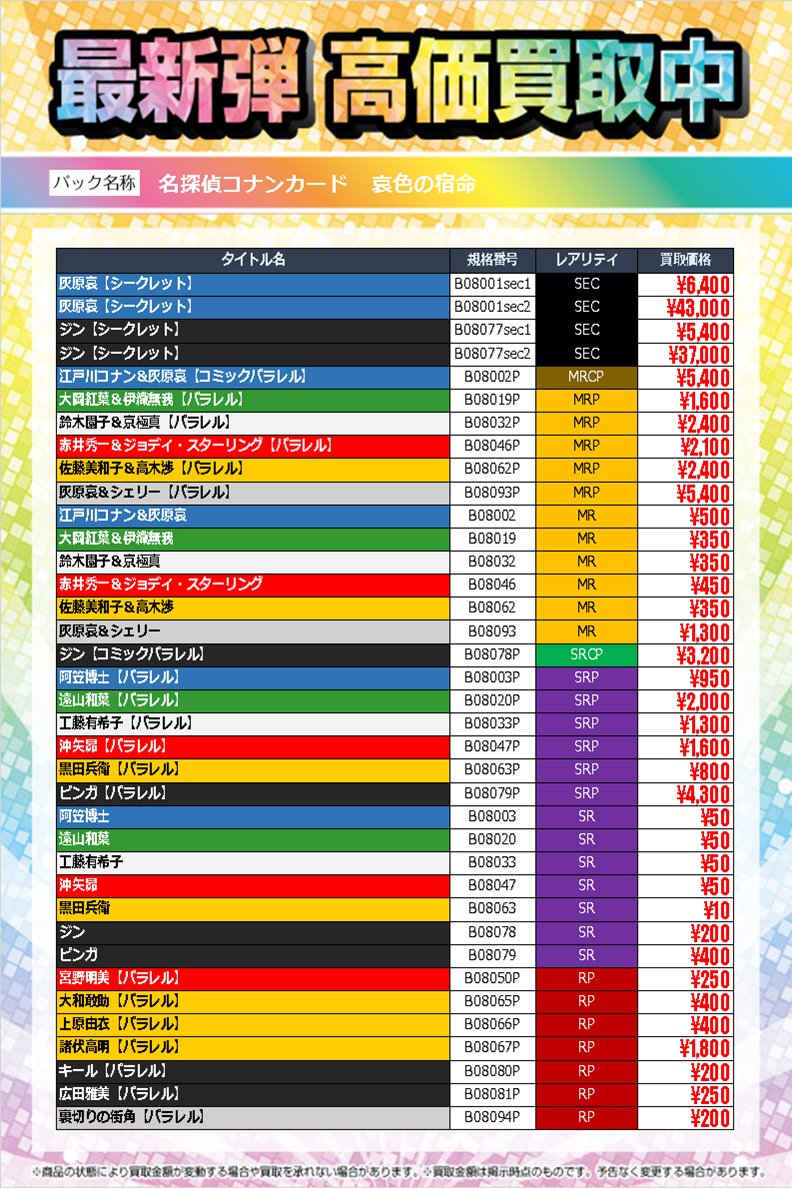
Task: Select the title ジン【コミックパラレル】
Action: (x=132, y=654)
